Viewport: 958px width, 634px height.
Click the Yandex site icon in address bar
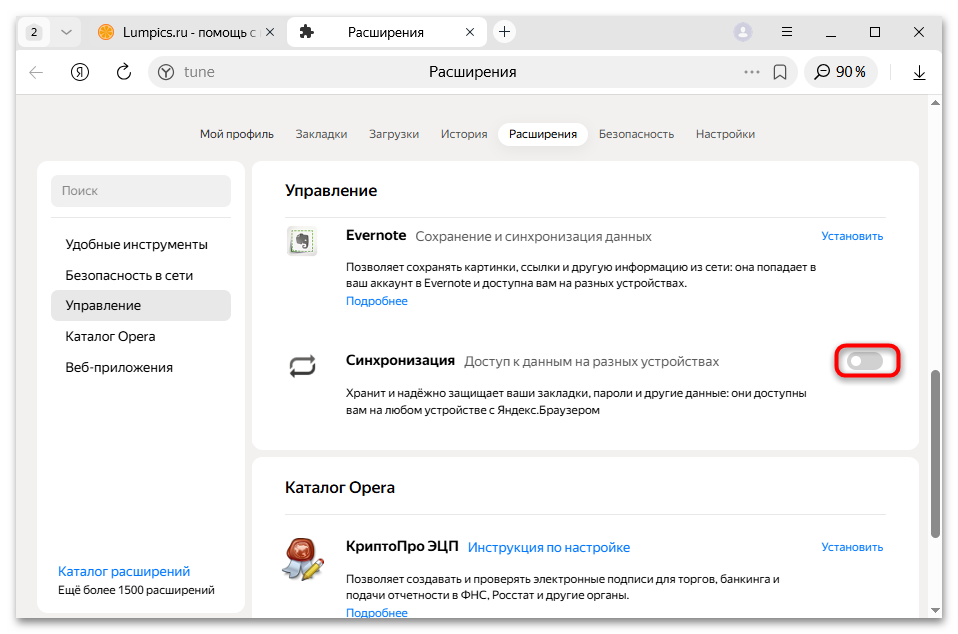click(x=166, y=72)
